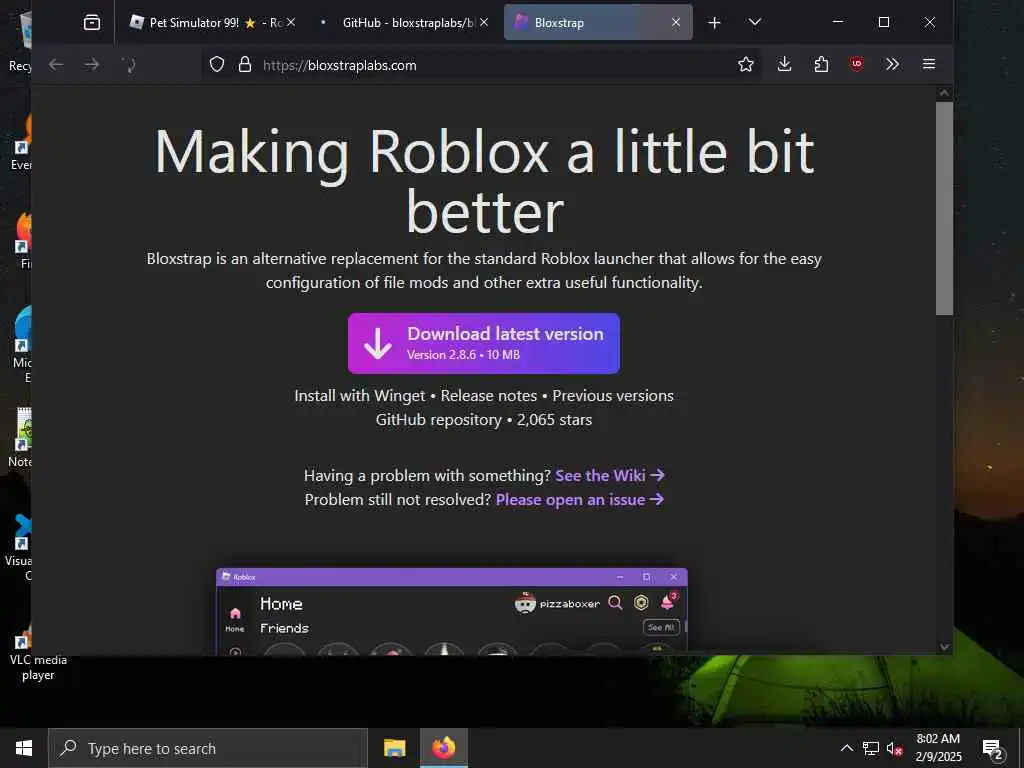The height and width of the screenshot is (768, 1024).
Task: Open tracking protection shield icon
Action: coord(217,64)
